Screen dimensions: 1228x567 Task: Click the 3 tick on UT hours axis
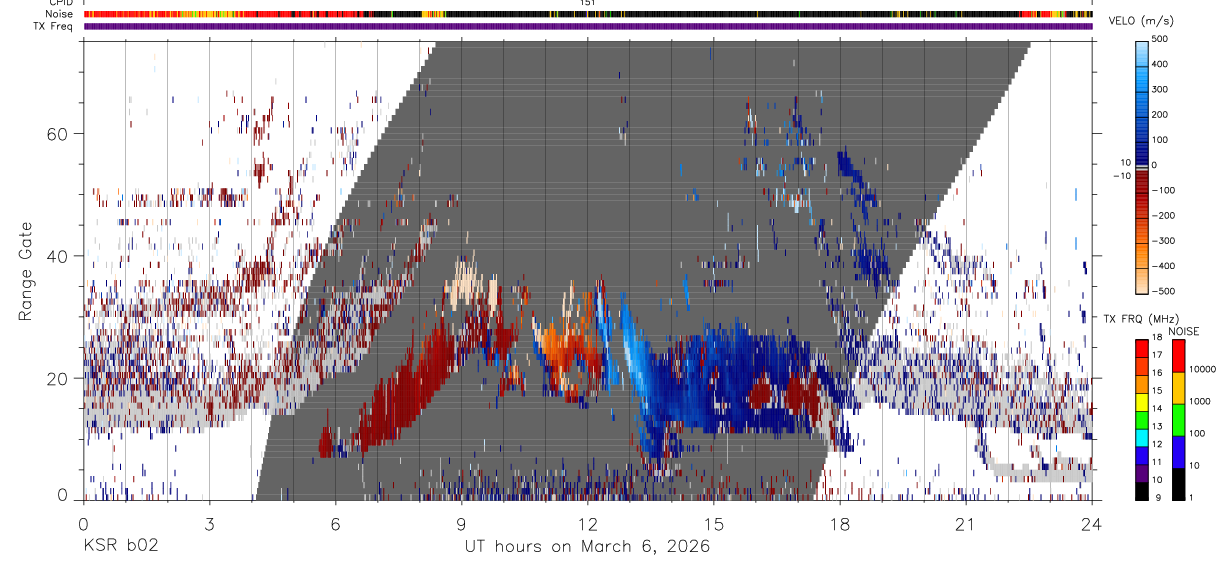[x=209, y=523]
